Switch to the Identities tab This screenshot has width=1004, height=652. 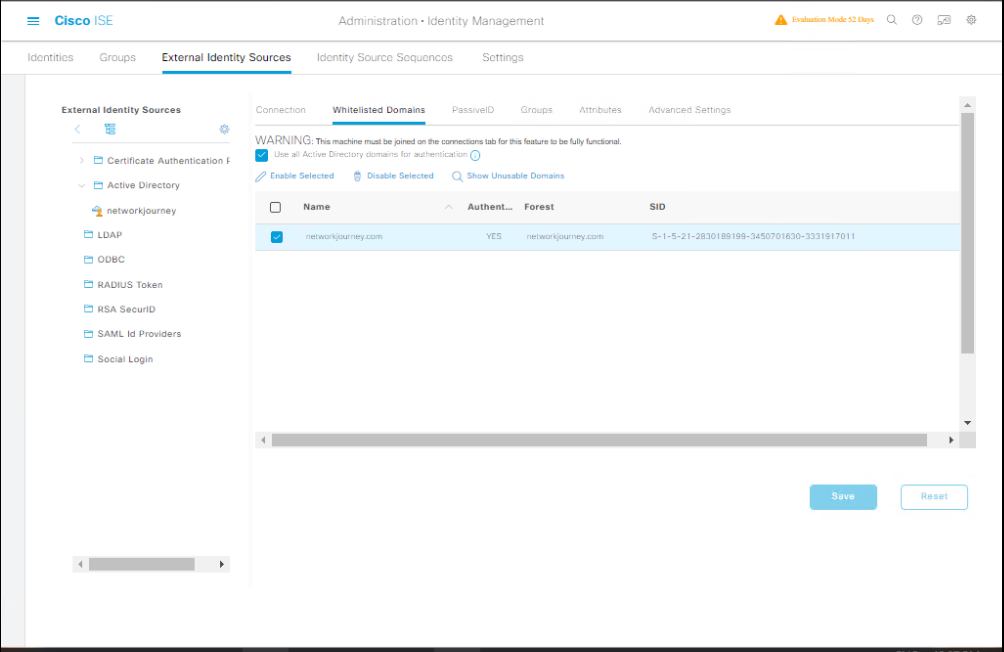coord(50,58)
